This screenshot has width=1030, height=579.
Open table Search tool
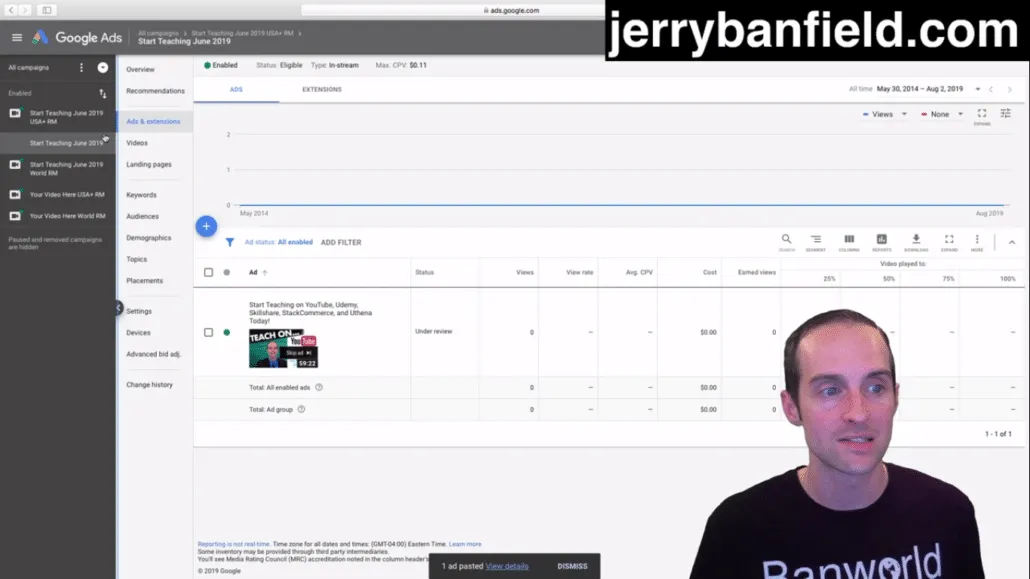tap(786, 242)
